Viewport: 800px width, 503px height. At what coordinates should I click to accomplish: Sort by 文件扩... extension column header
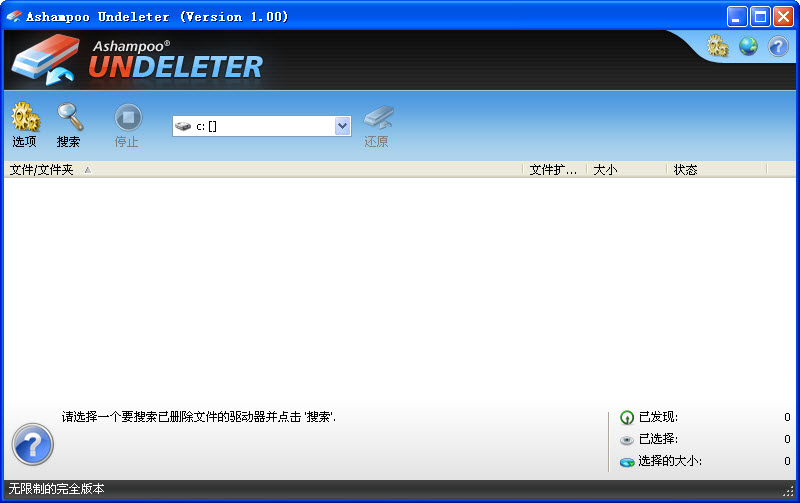[x=554, y=170]
